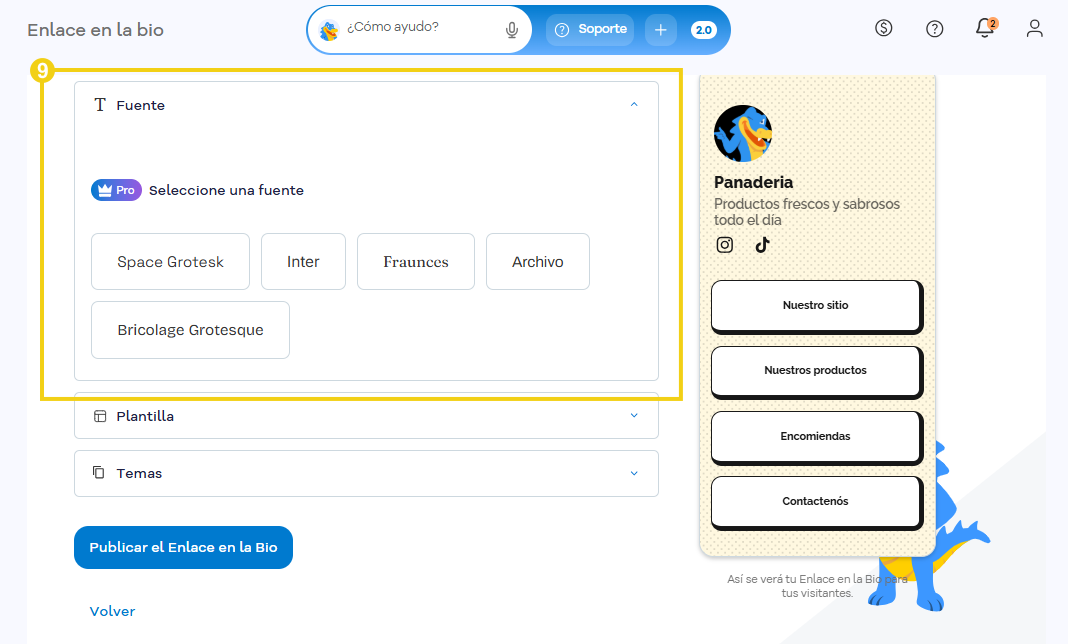Click the TikTok icon in the preview
This screenshot has height=644, width=1068.
pos(762,245)
